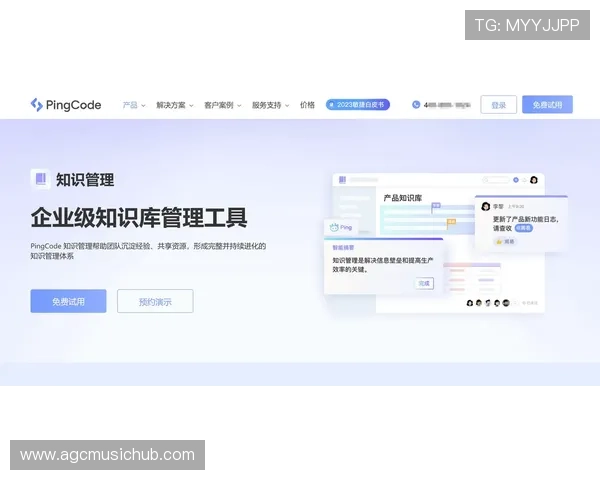
Task: Open the 解决方案 menu
Action: tap(171, 105)
